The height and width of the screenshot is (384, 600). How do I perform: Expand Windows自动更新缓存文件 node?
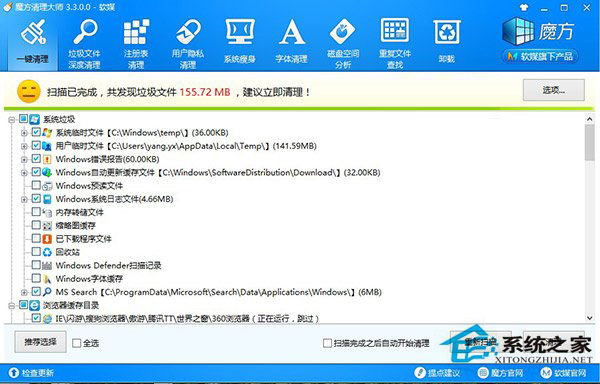tap(24, 172)
